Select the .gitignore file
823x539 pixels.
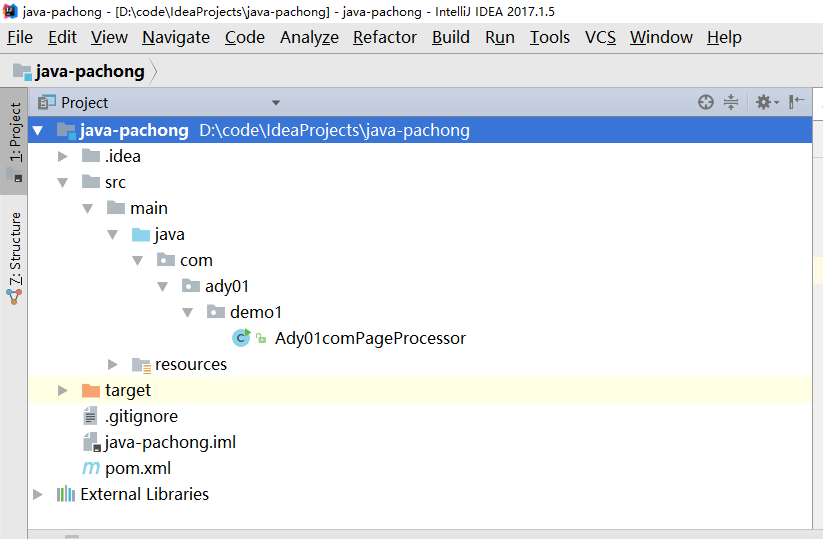[141, 416]
